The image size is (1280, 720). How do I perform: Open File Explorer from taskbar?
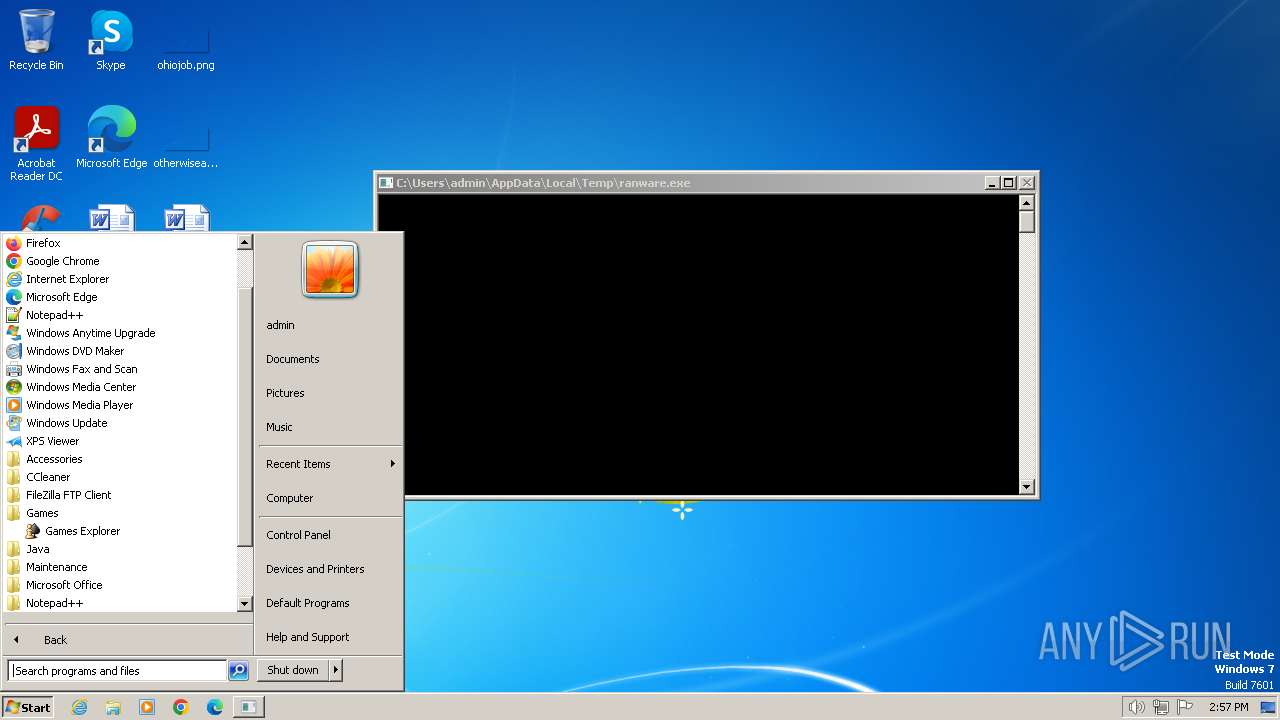pos(113,707)
